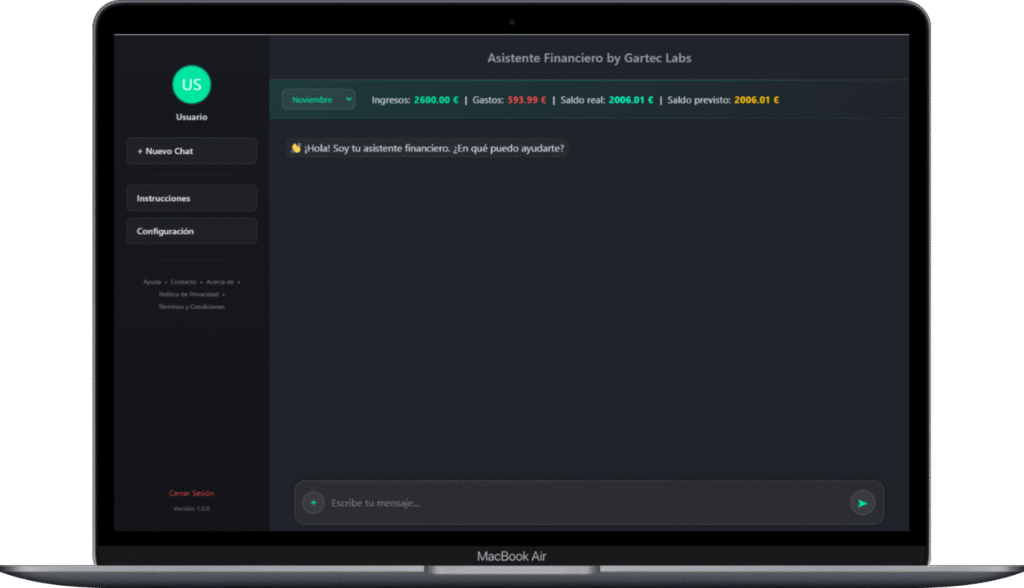Click the Ayuda footer link
1024x588 pixels.
152,282
